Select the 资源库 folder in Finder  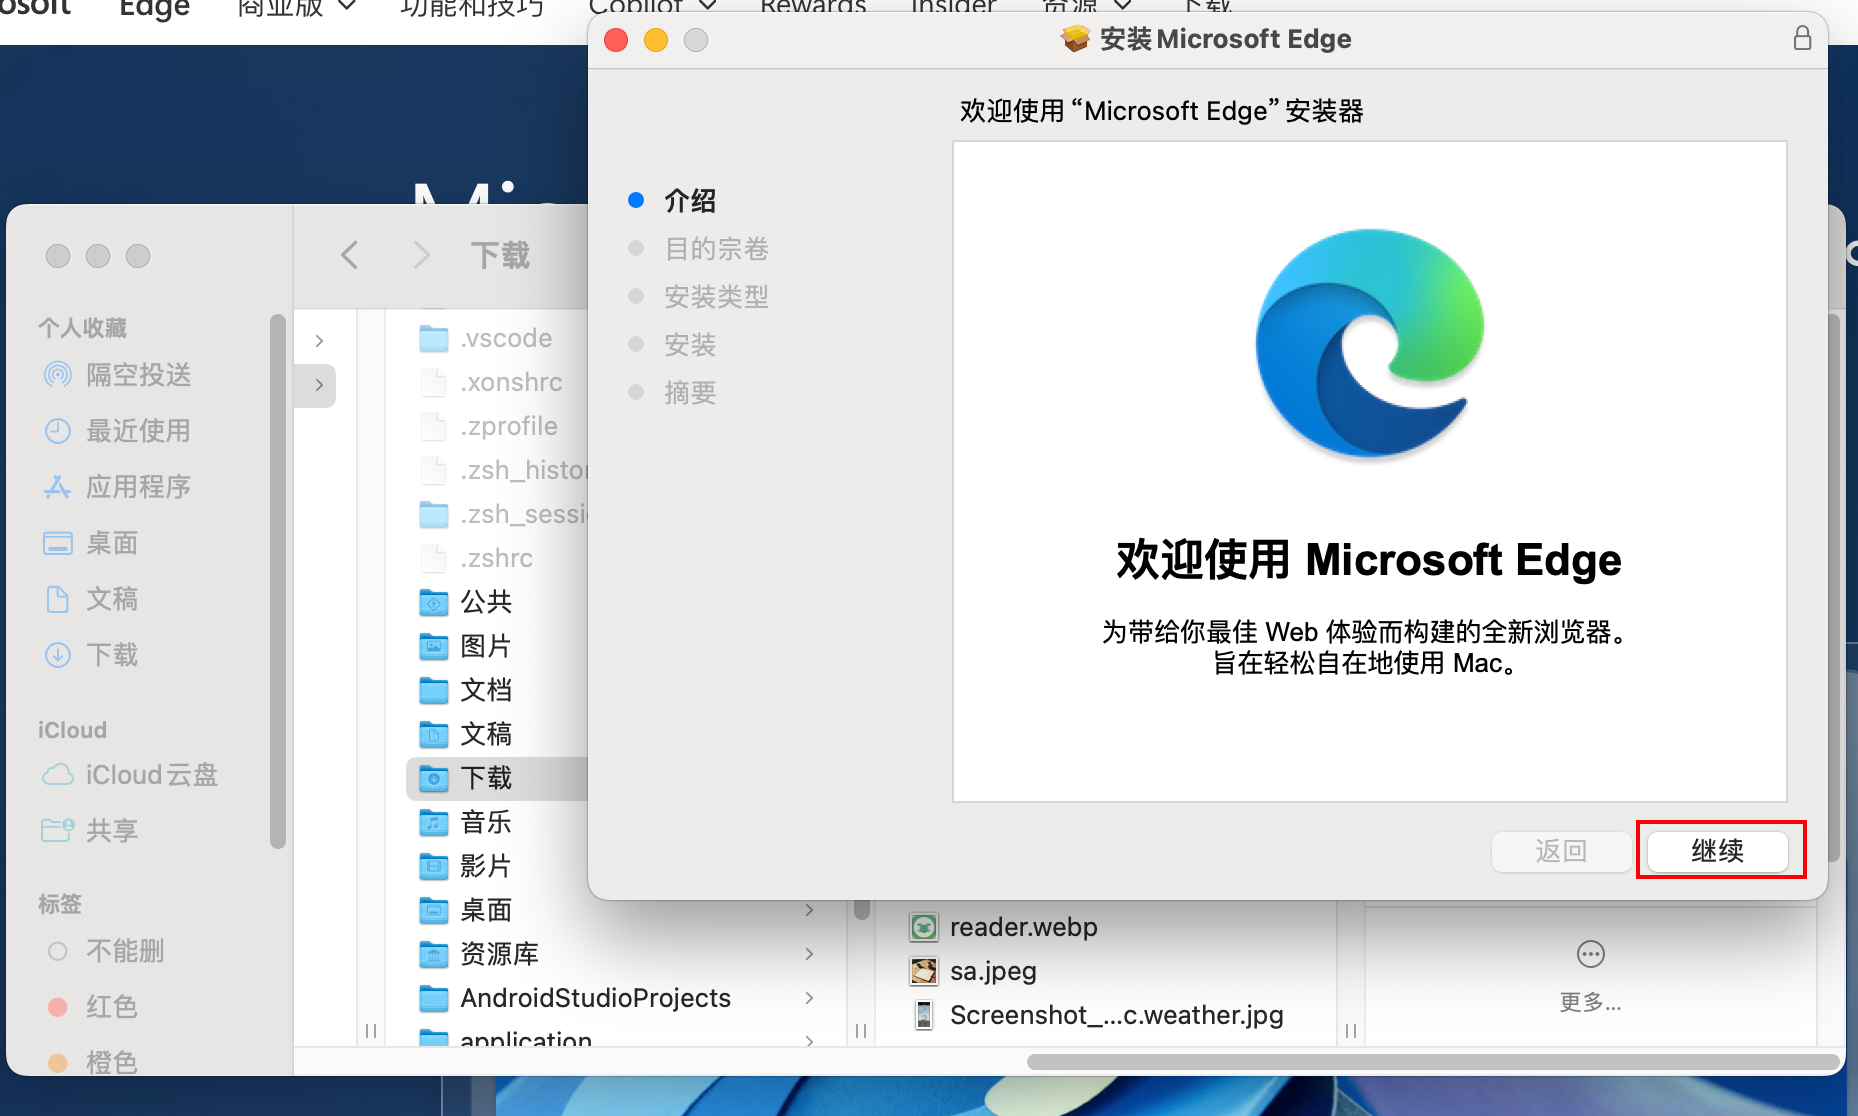(500, 954)
